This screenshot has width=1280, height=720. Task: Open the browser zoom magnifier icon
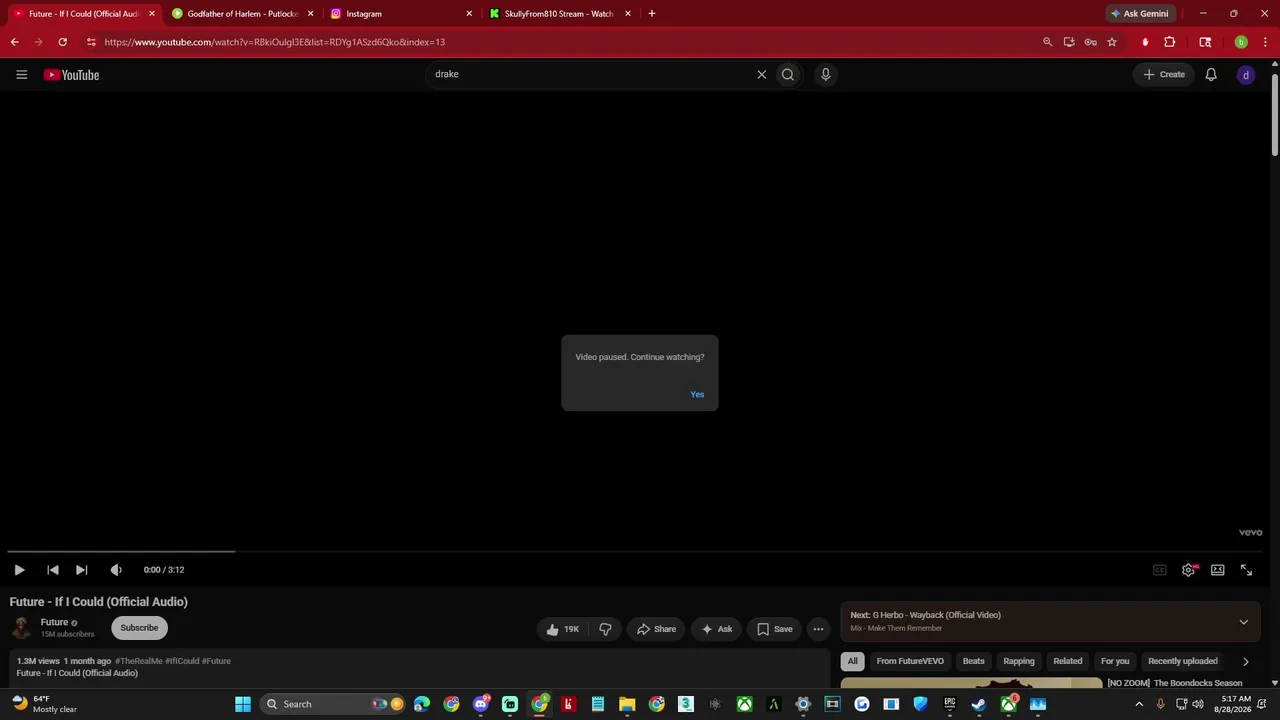pos(1047,42)
